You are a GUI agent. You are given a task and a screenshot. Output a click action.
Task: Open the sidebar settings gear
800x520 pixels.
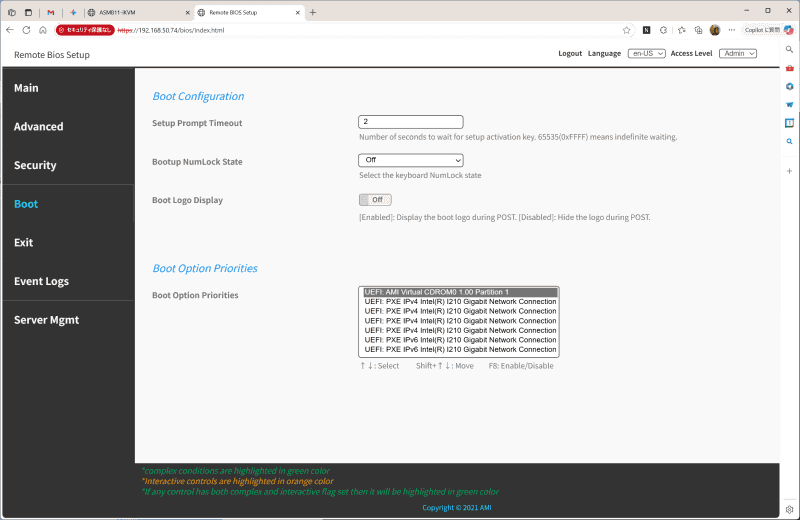[x=789, y=509]
